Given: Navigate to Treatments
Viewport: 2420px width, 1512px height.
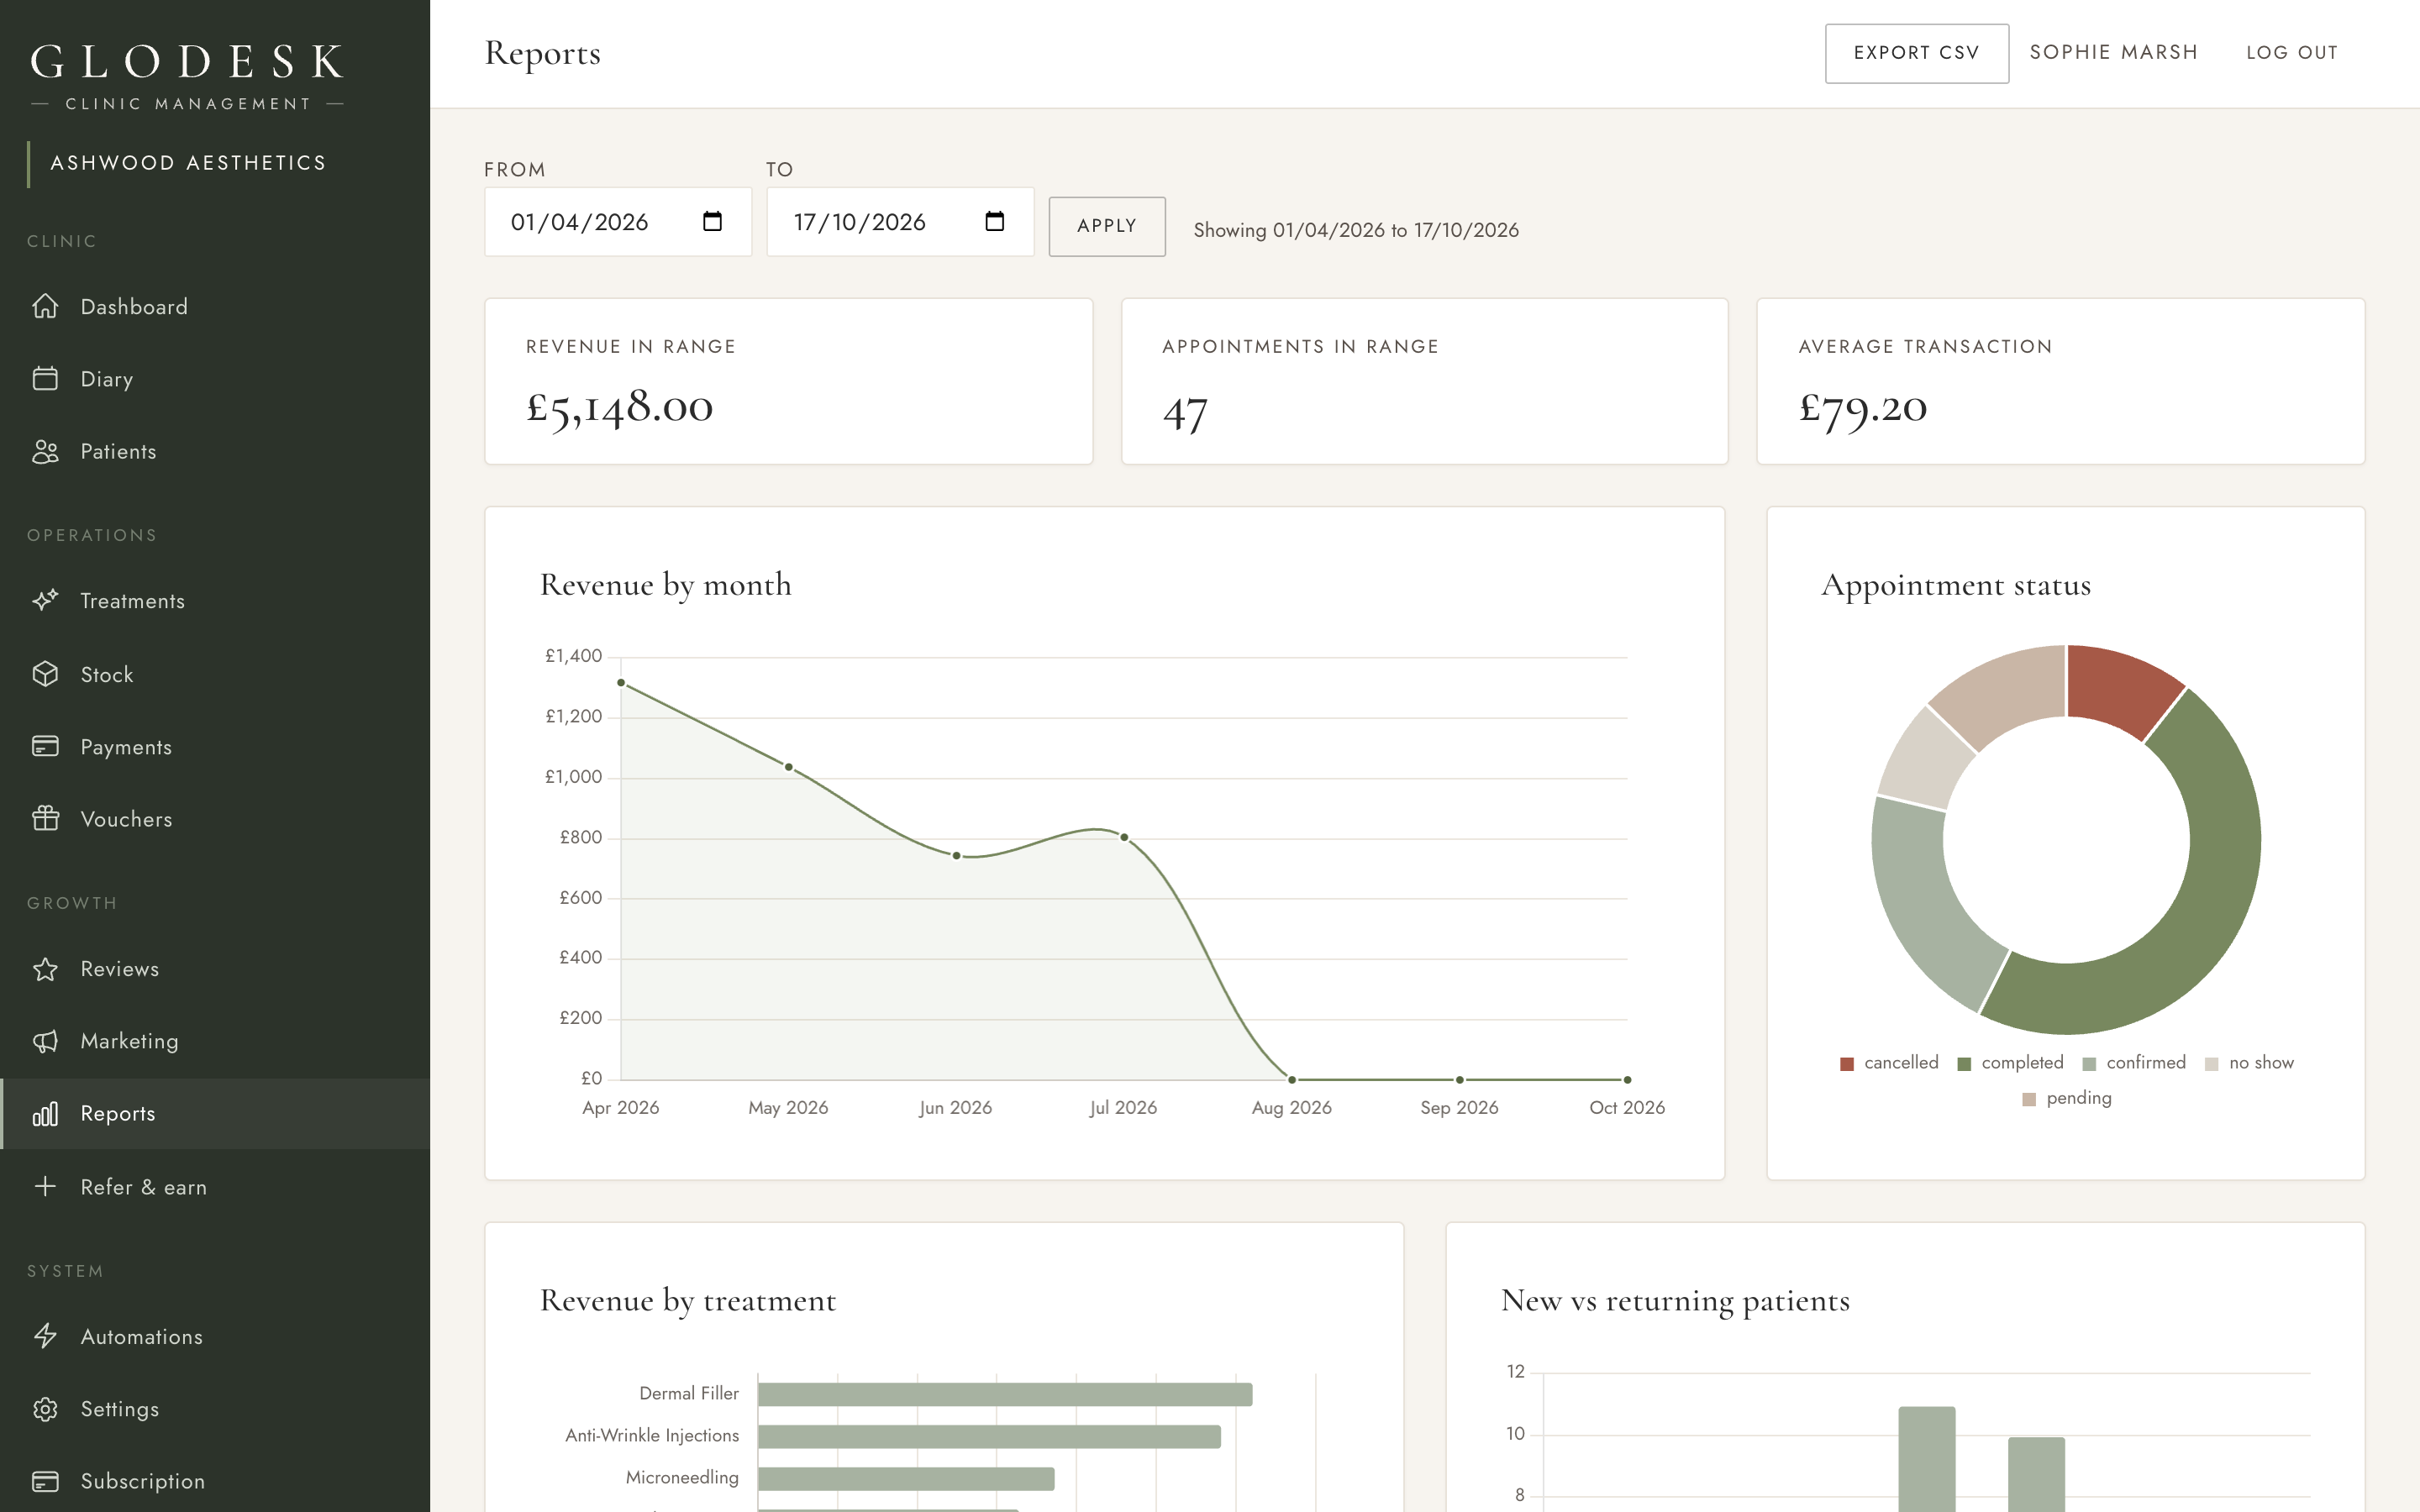Looking at the screenshot, I should [x=215, y=601].
